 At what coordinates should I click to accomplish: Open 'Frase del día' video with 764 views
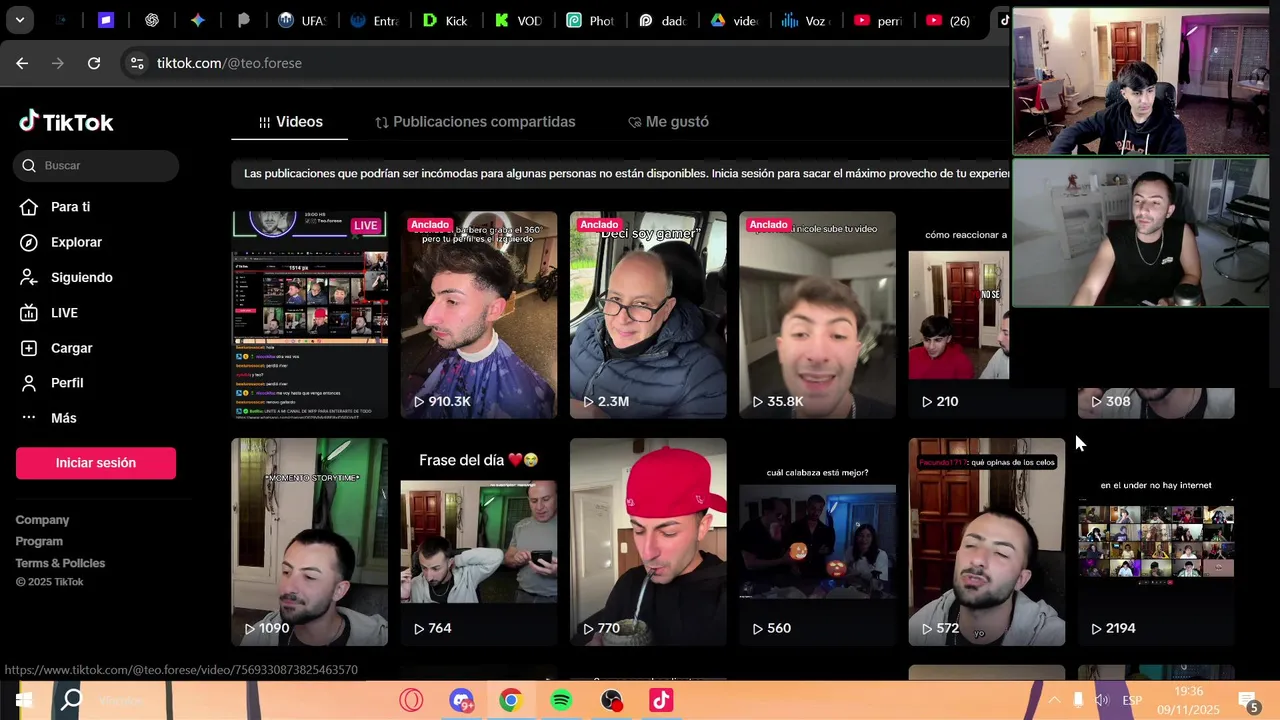(479, 542)
